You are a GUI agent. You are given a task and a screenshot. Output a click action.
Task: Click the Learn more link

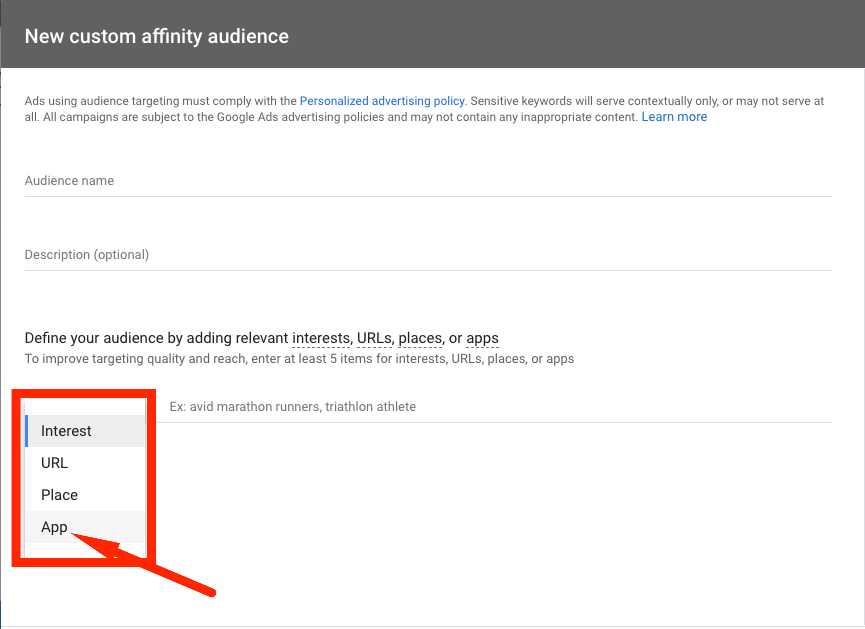(x=674, y=117)
